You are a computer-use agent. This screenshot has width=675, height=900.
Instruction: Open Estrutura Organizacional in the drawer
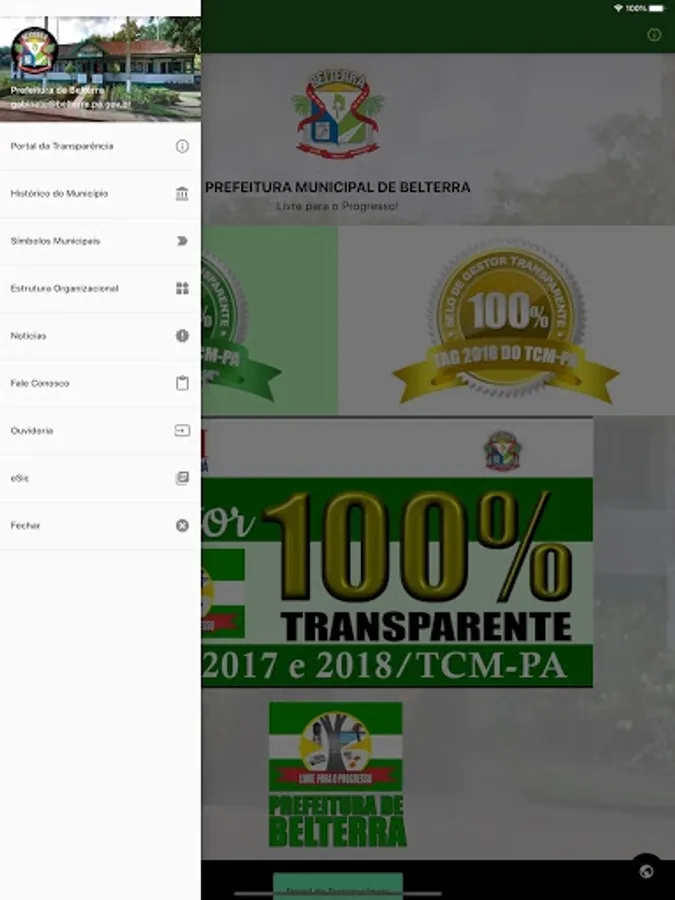point(100,289)
